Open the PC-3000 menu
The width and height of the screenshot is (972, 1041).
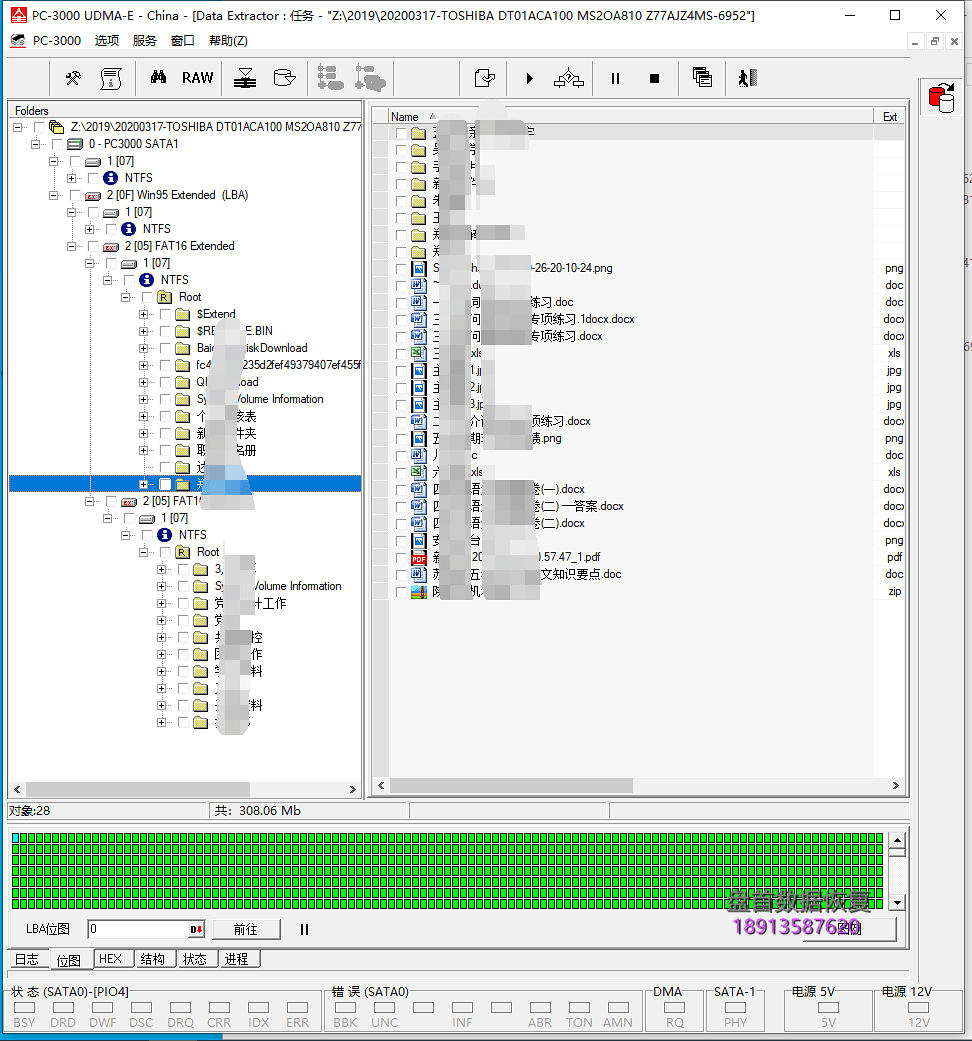coord(57,40)
